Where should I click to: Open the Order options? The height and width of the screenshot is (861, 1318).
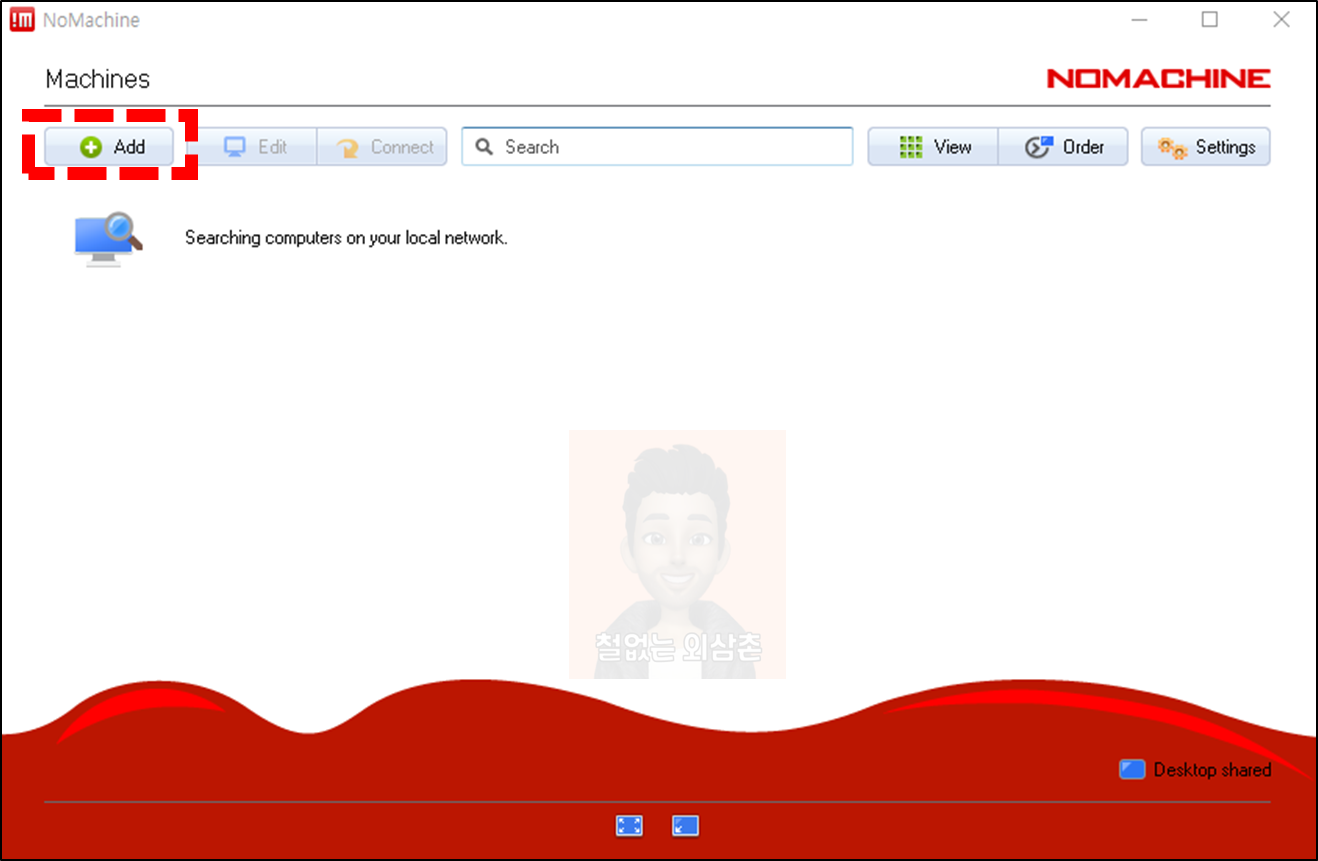1063,147
